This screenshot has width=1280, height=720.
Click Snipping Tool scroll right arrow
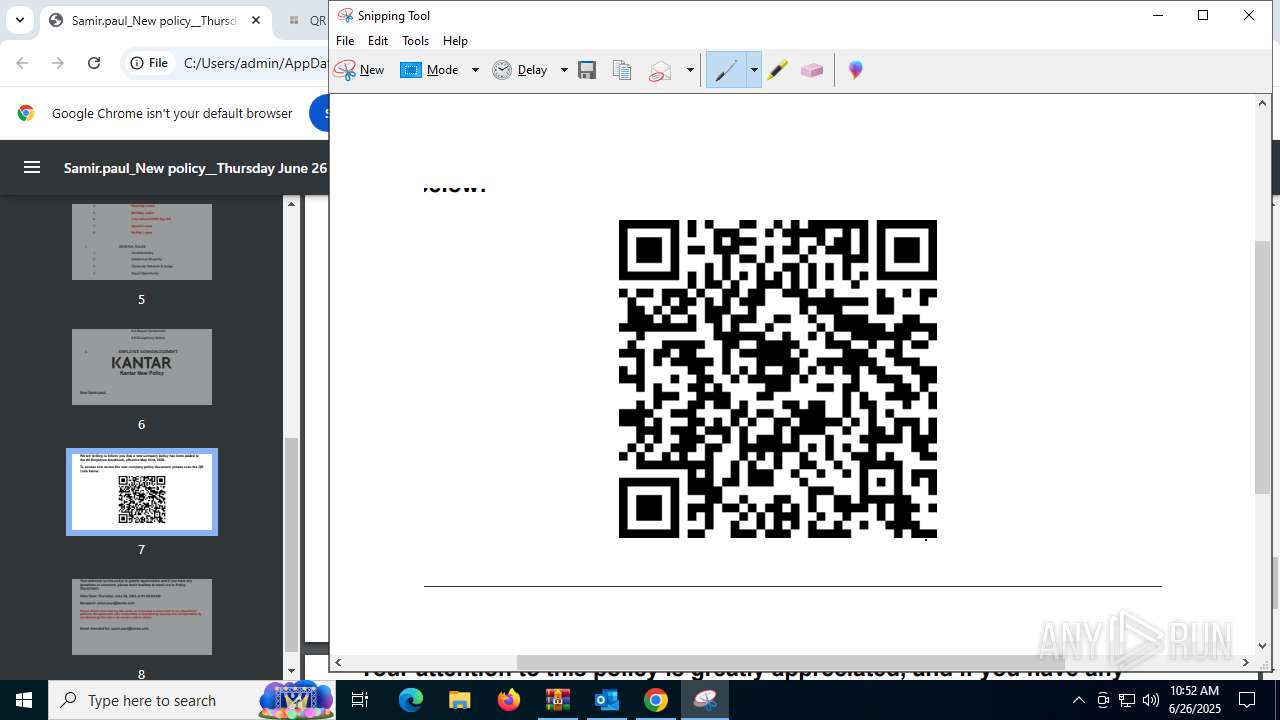1246,662
